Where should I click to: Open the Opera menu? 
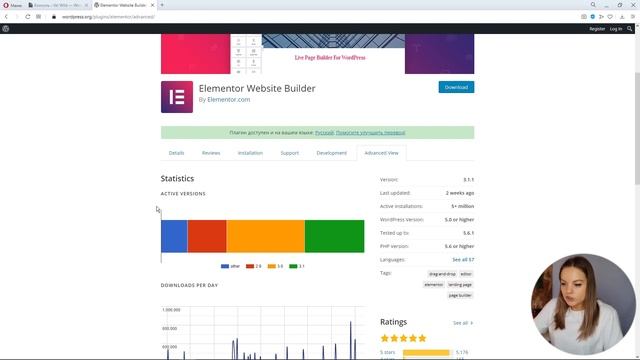click(12, 5)
